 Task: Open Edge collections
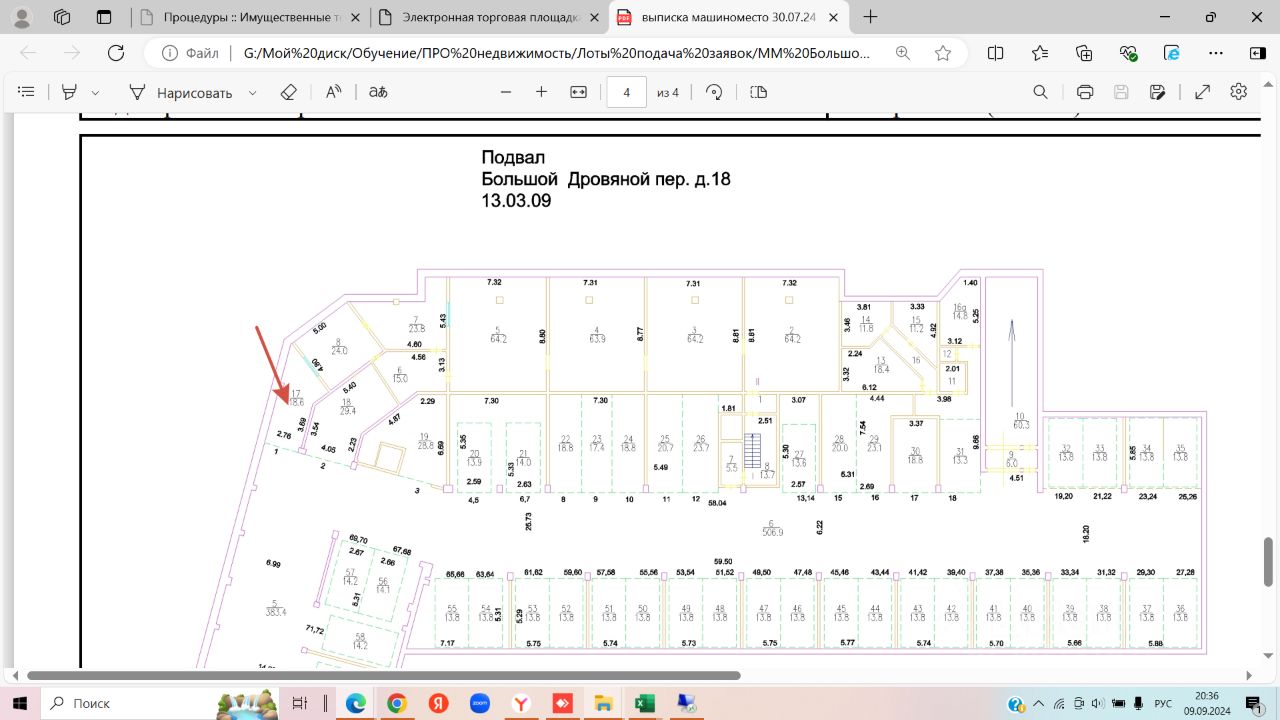1084,53
